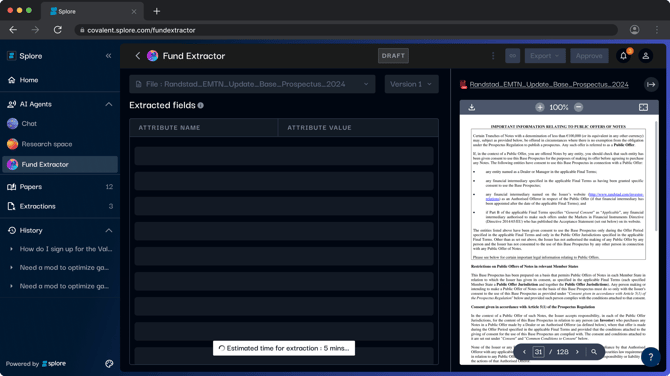Click ATTRIBUTE NAME column header

click(169, 128)
